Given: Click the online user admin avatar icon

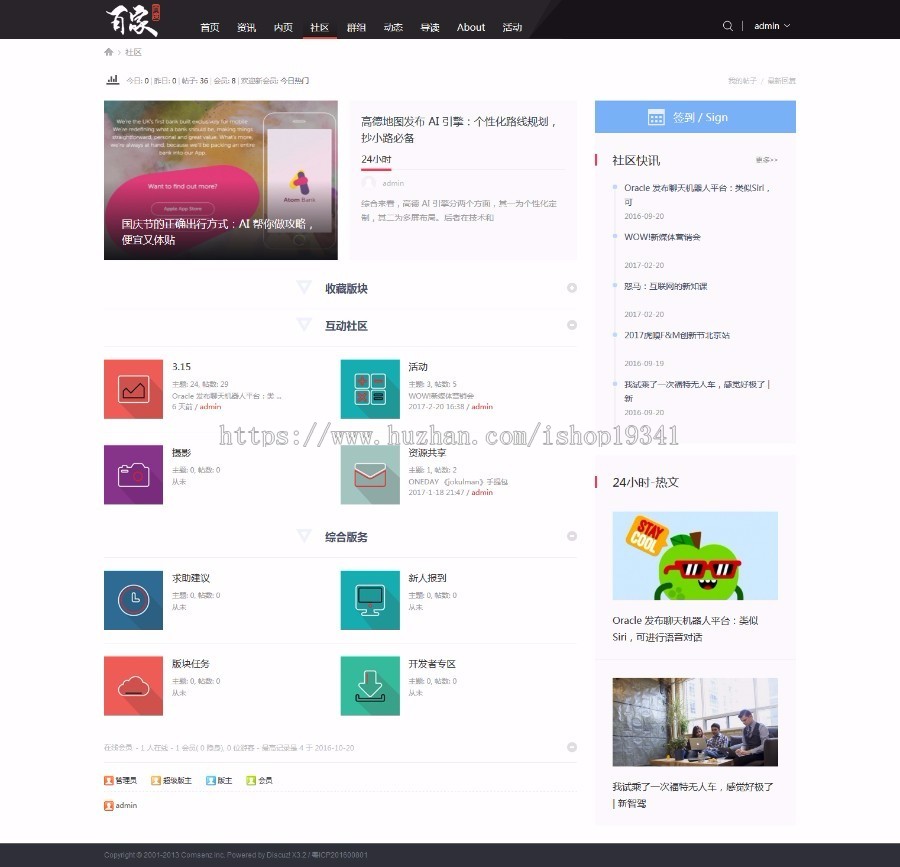Looking at the screenshot, I should point(108,806).
